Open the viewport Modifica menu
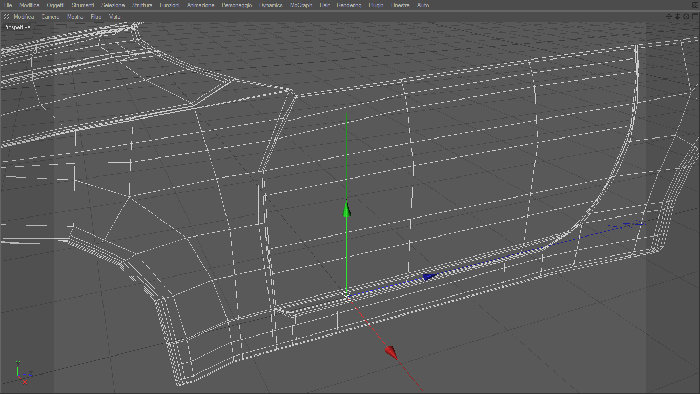Screen dimensions: 700x394 [x=24, y=17]
